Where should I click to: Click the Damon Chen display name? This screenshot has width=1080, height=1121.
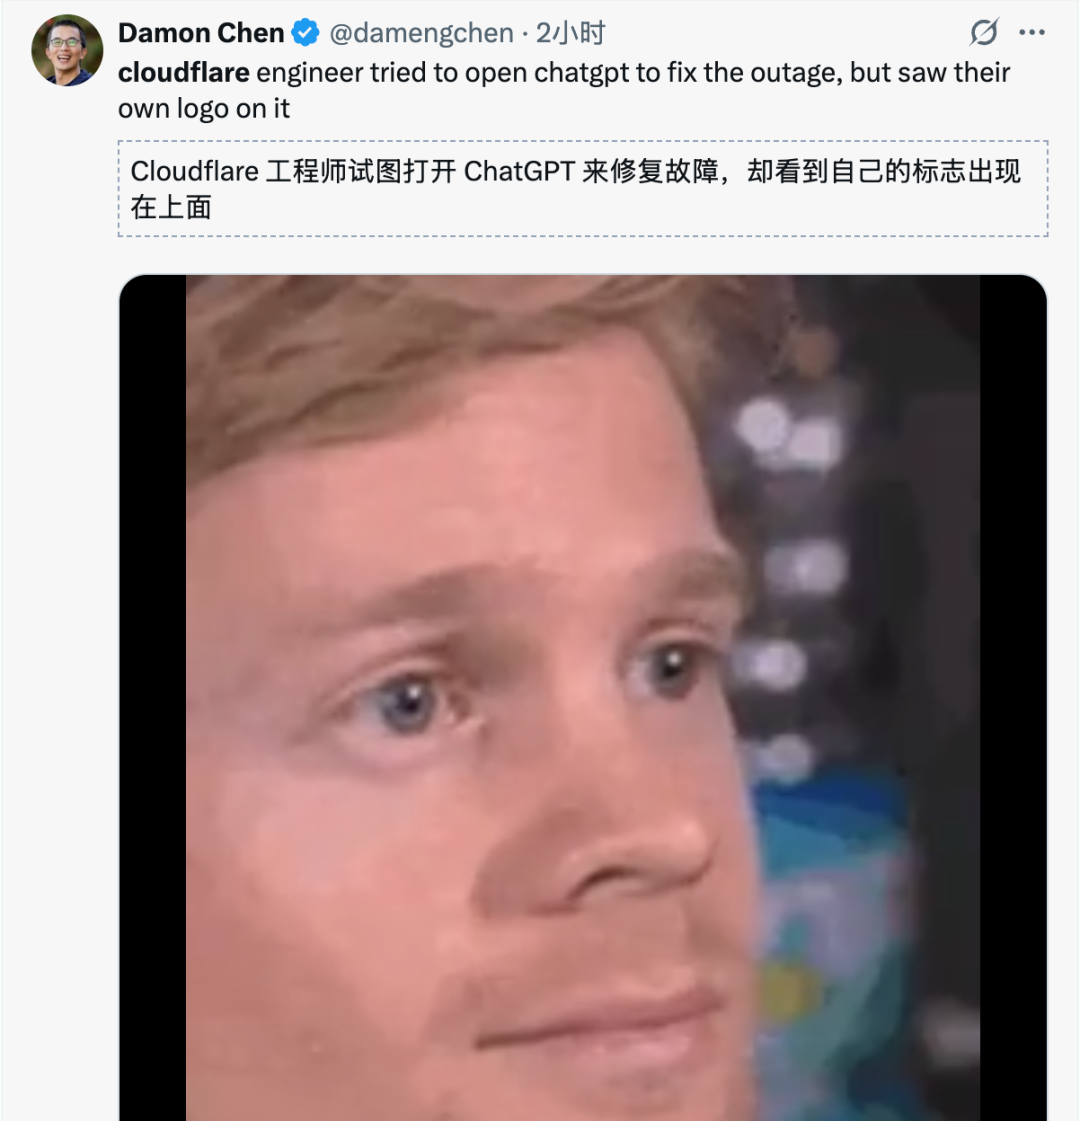tap(201, 33)
